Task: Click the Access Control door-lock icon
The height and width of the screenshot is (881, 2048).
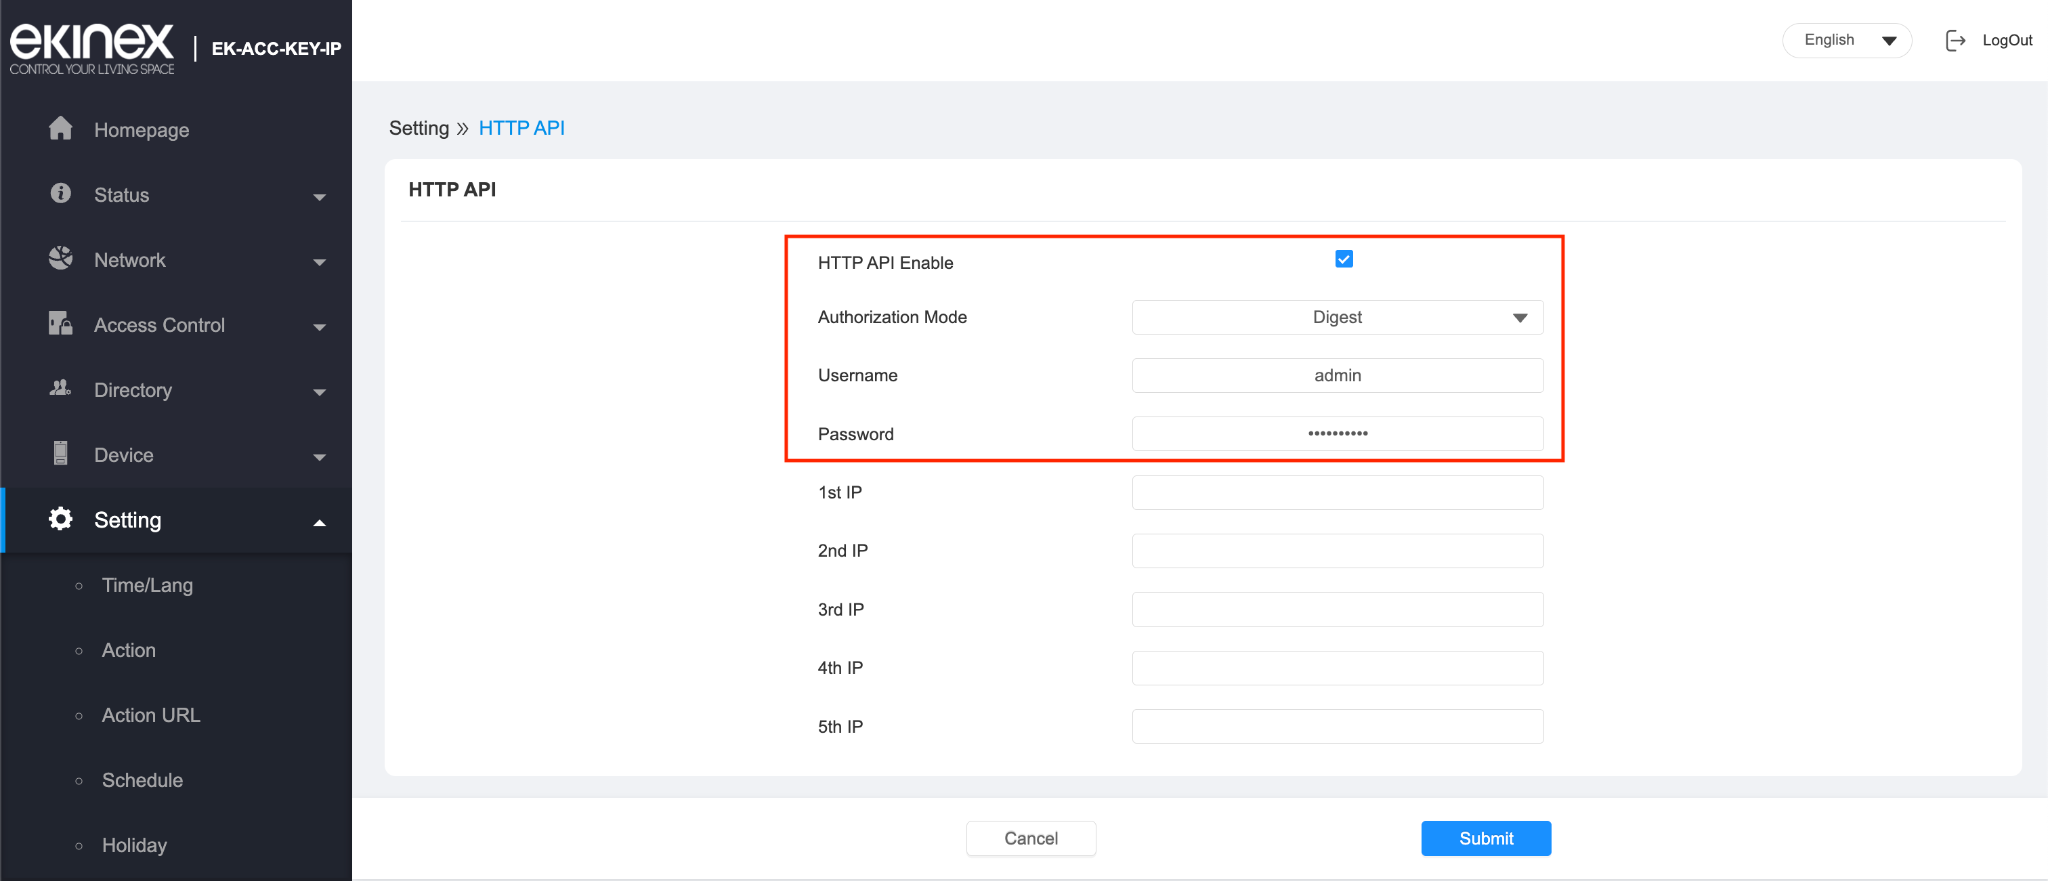Action: [61, 323]
